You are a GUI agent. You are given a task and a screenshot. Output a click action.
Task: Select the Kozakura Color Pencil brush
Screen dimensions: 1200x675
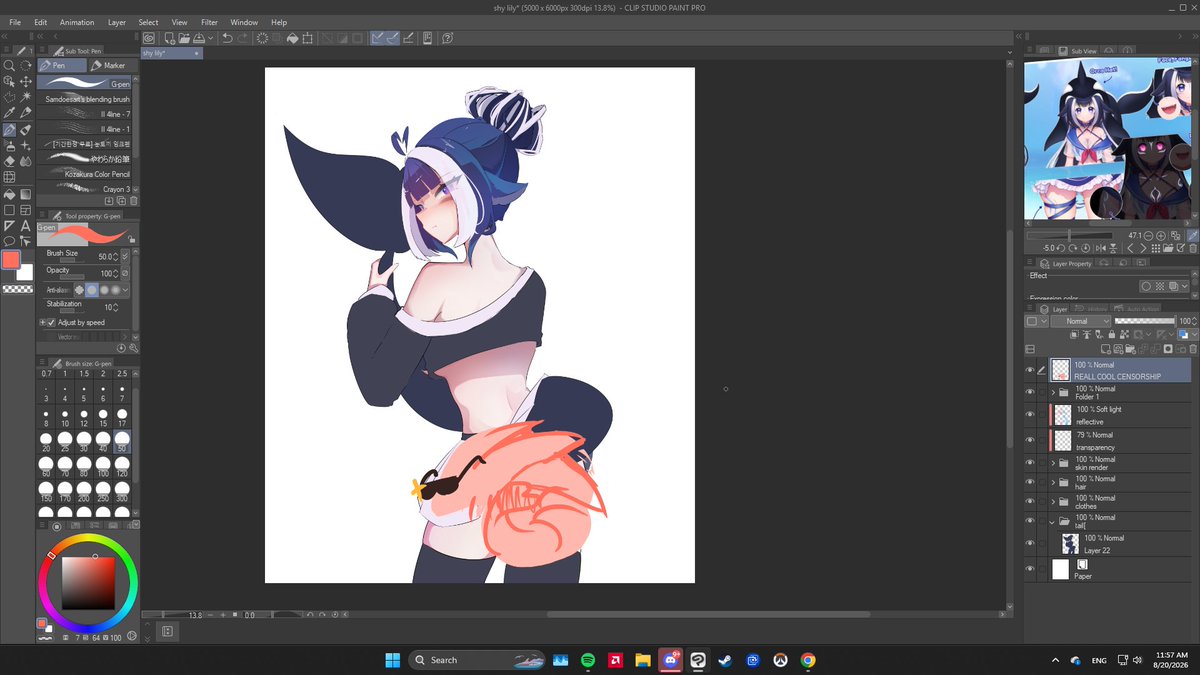click(86, 174)
